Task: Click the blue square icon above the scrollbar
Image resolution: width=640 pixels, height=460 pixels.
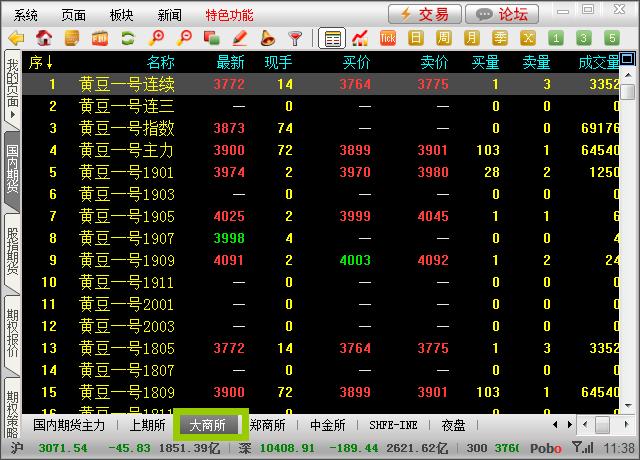Action: [x=627, y=59]
